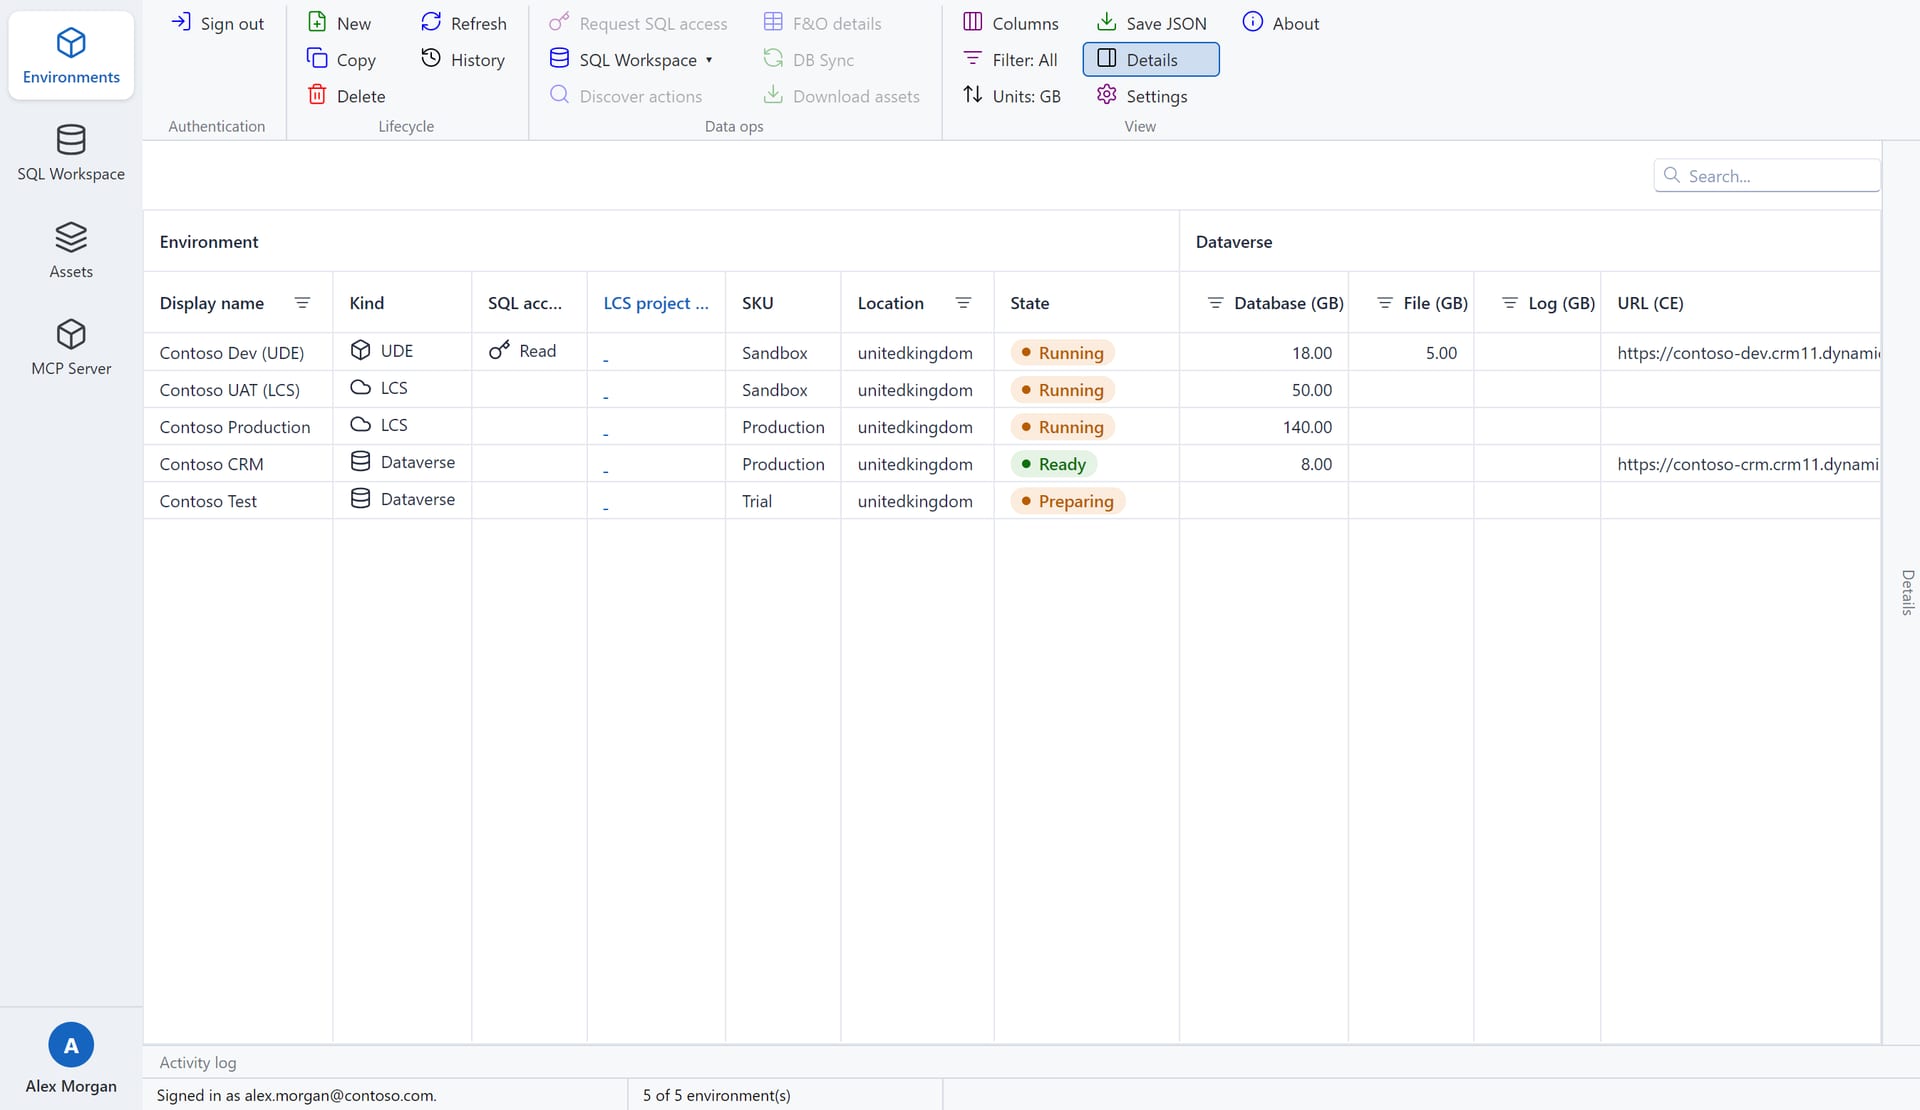The image size is (1920, 1110).
Task: Click the LCS project column header
Action: click(656, 303)
